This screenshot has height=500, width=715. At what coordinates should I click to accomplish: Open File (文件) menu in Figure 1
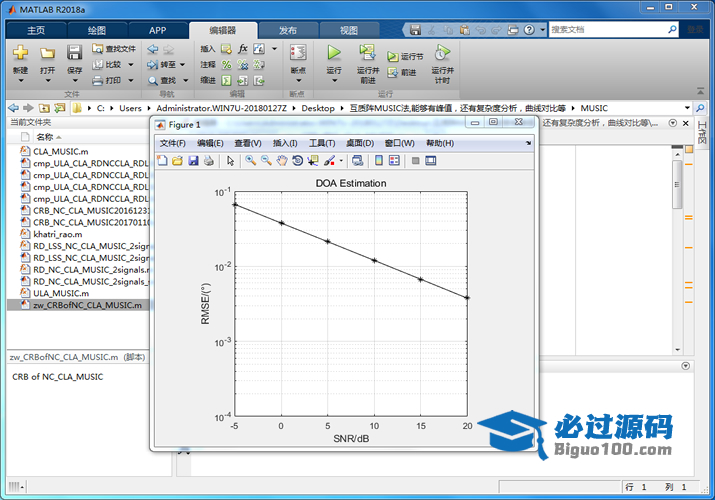click(x=172, y=143)
